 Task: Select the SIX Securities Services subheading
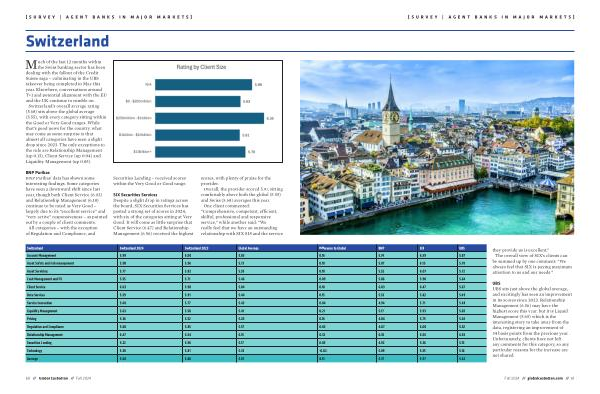135,195
